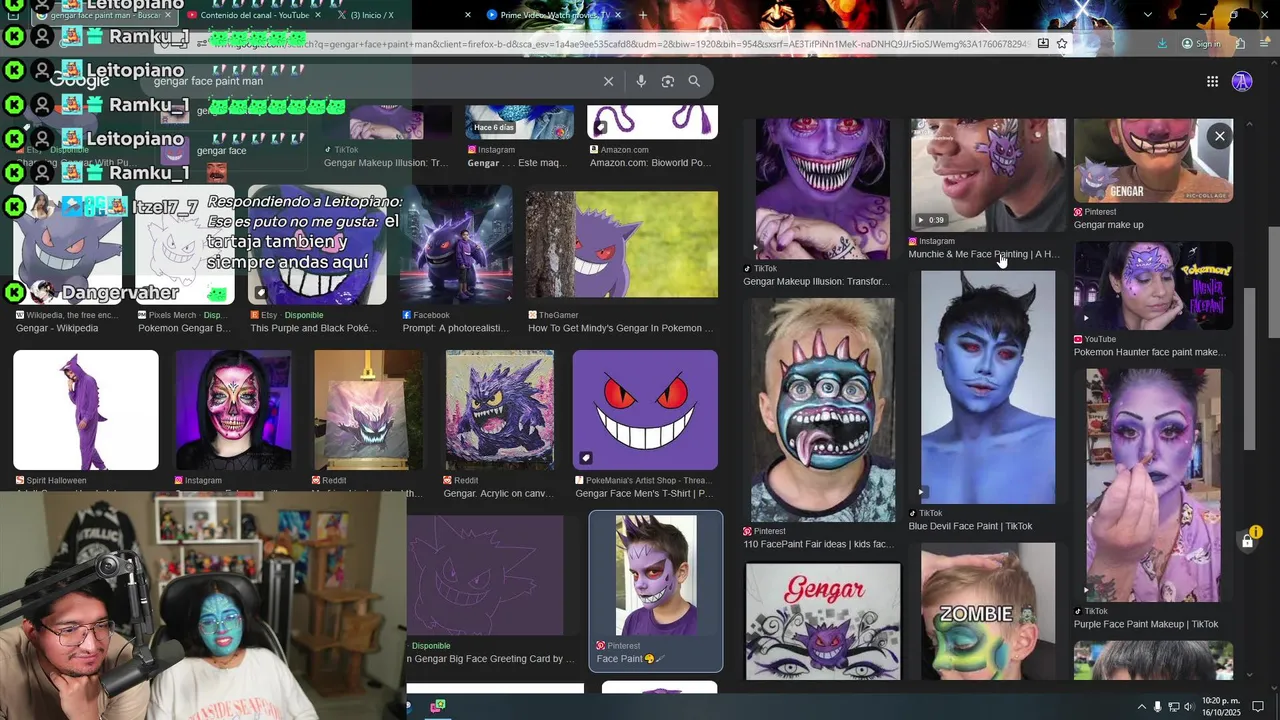1280x720 pixels.
Task: Click the magnifier search submit icon
Action: [x=694, y=81]
